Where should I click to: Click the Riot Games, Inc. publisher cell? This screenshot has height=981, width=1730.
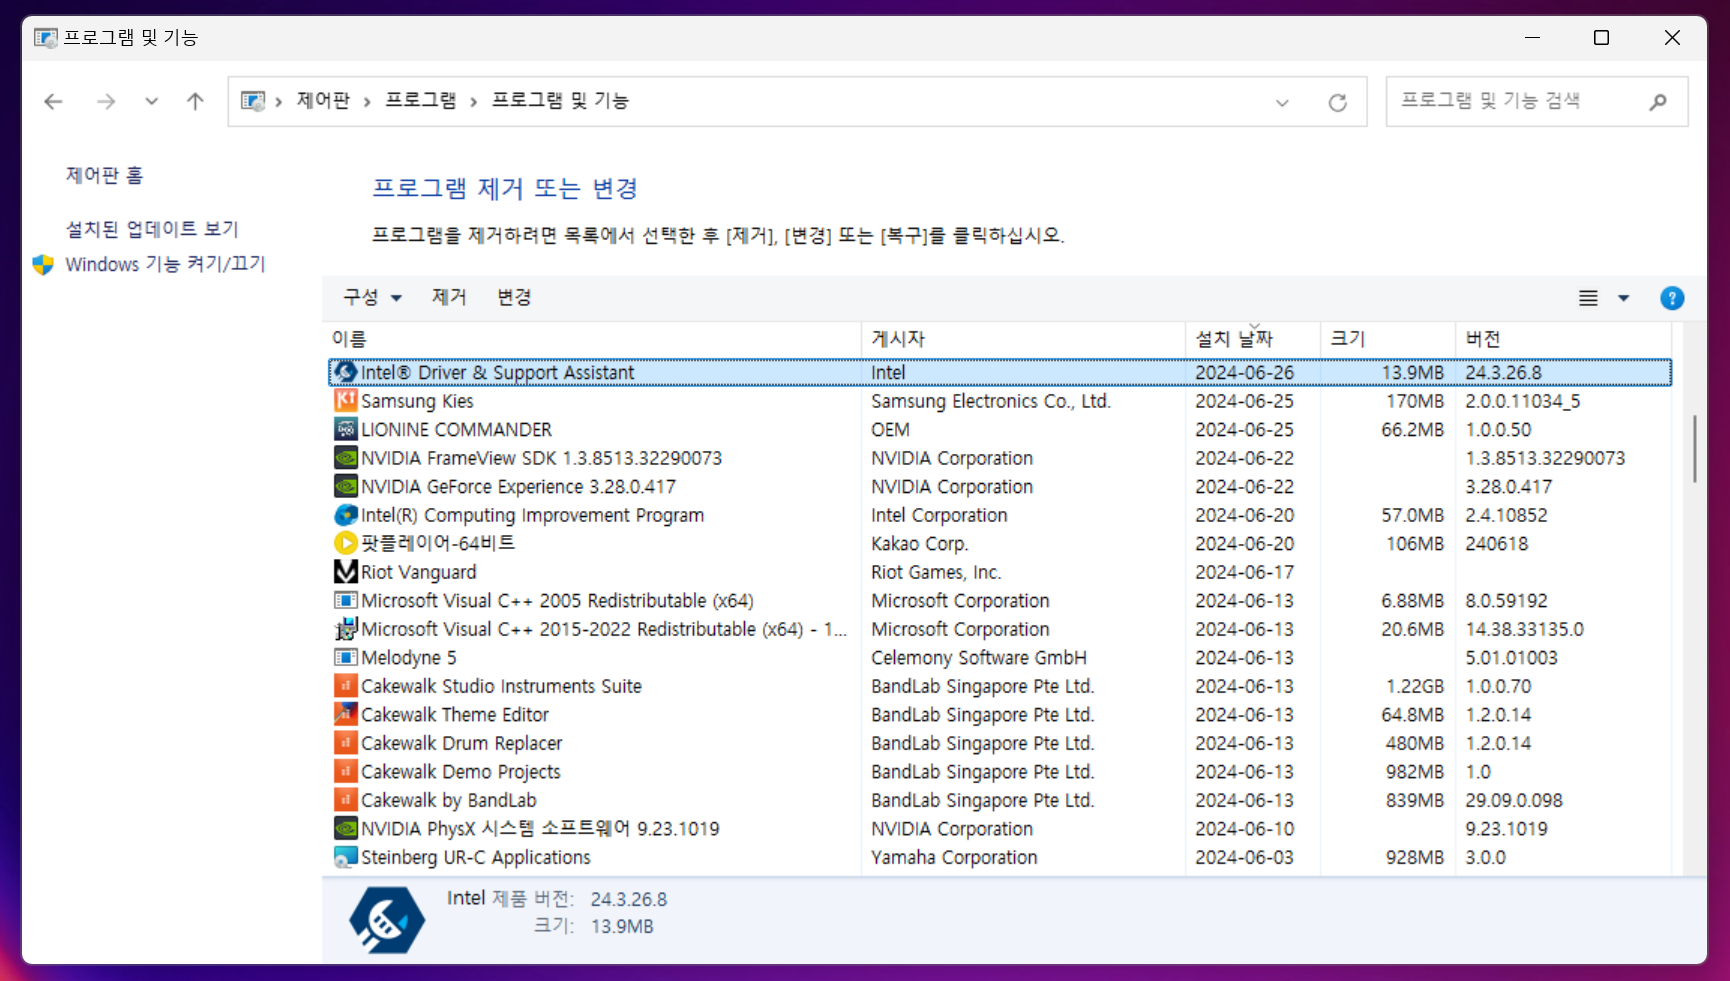(x=936, y=572)
